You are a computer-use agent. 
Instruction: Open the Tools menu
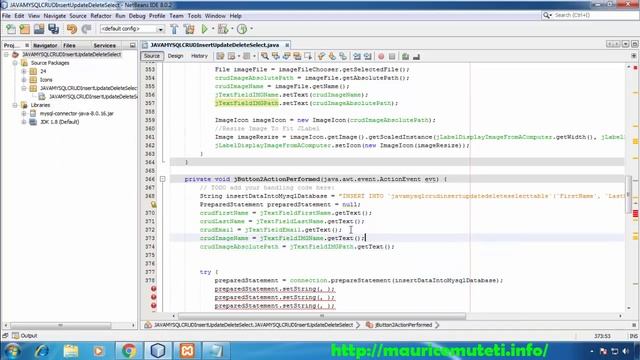tap(194, 16)
